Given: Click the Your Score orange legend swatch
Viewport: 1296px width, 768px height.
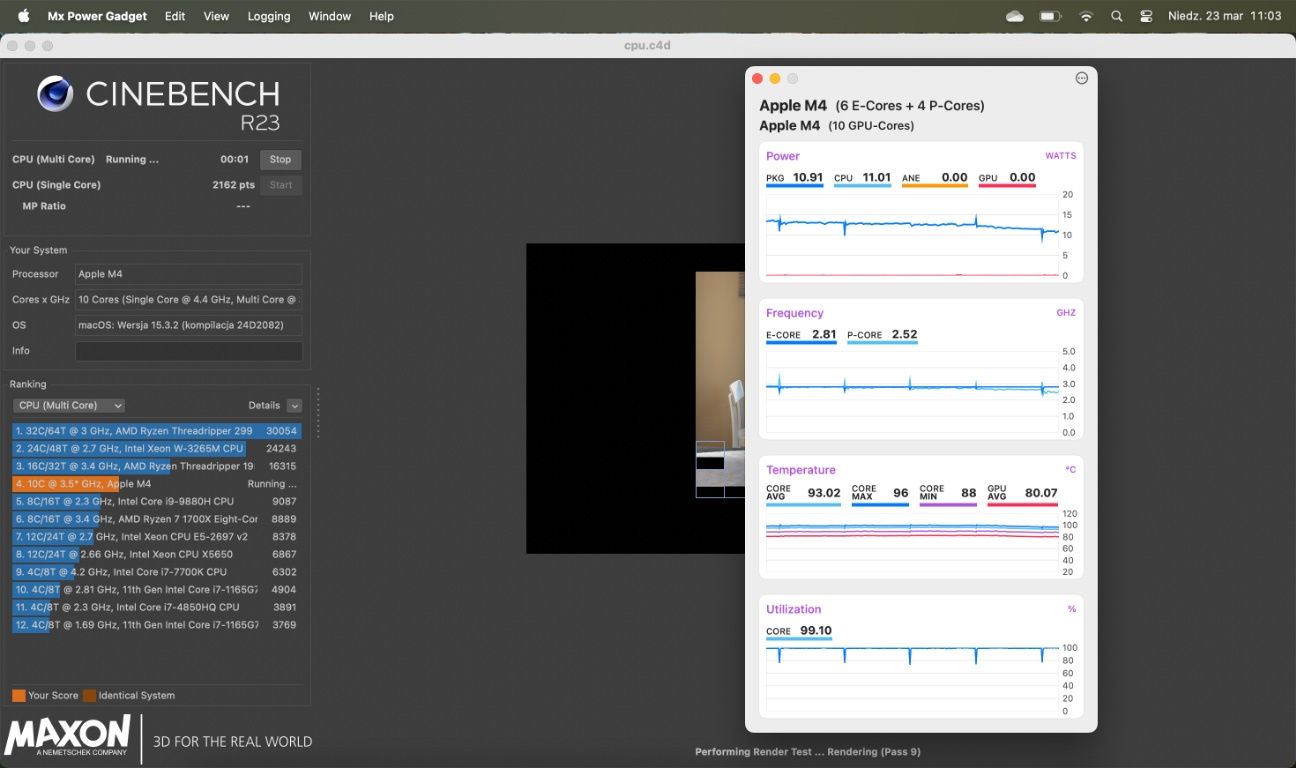Looking at the screenshot, I should 19,695.
